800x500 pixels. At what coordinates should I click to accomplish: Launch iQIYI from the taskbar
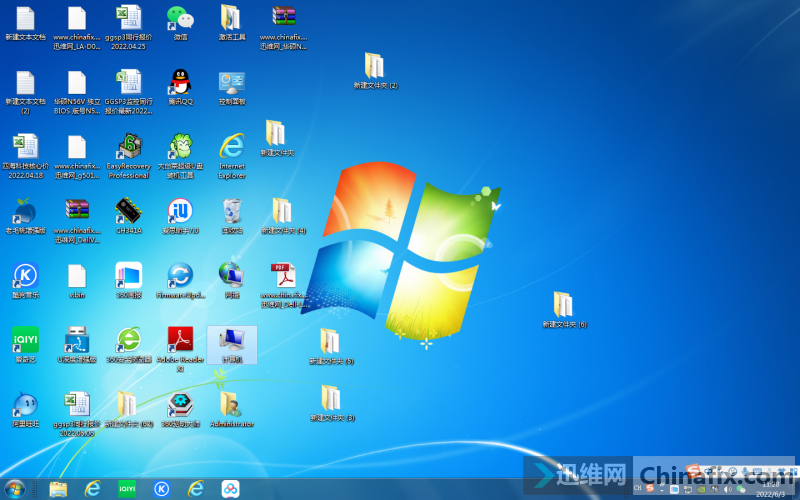tap(127, 489)
